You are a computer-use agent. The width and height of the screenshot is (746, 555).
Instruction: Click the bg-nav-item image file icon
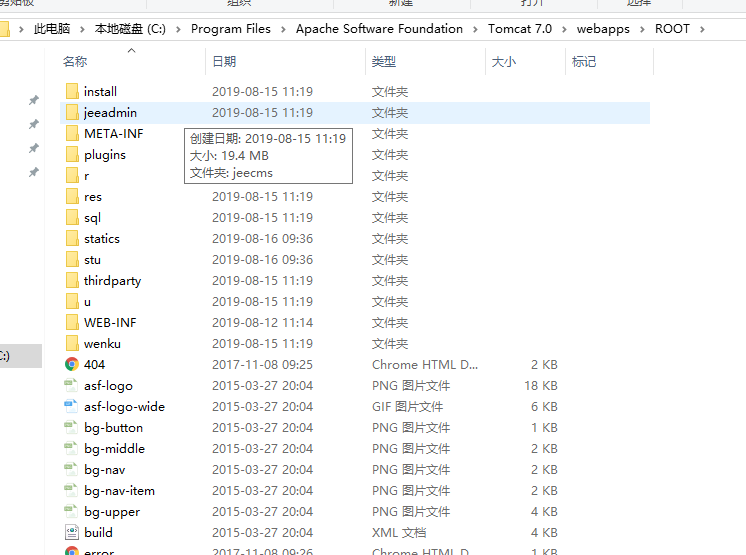pyautogui.click(x=71, y=490)
